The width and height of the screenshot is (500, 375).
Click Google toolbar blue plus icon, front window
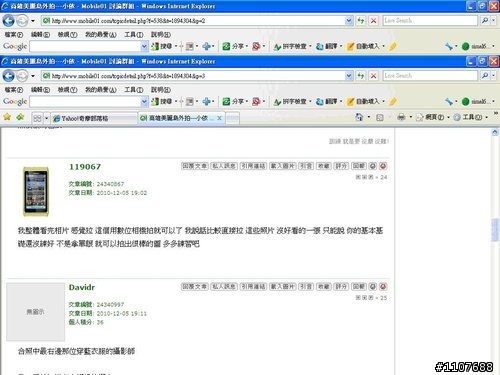pyautogui.click(x=206, y=101)
